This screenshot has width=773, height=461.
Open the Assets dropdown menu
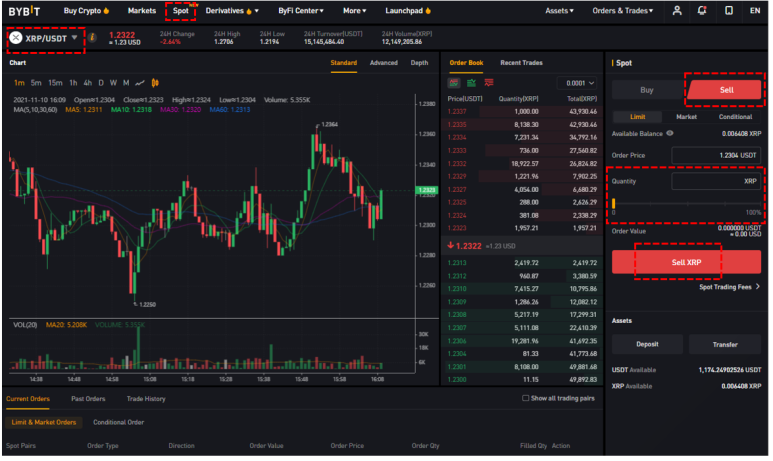click(x=562, y=11)
